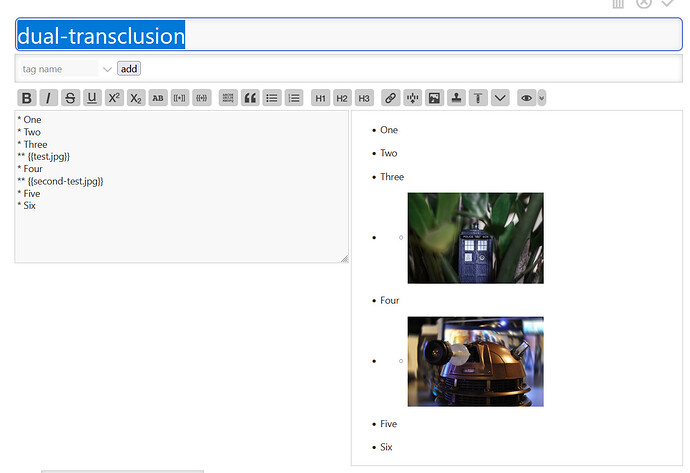Click the '* Six' line in editor
This screenshot has height=473, width=690.
(26, 205)
